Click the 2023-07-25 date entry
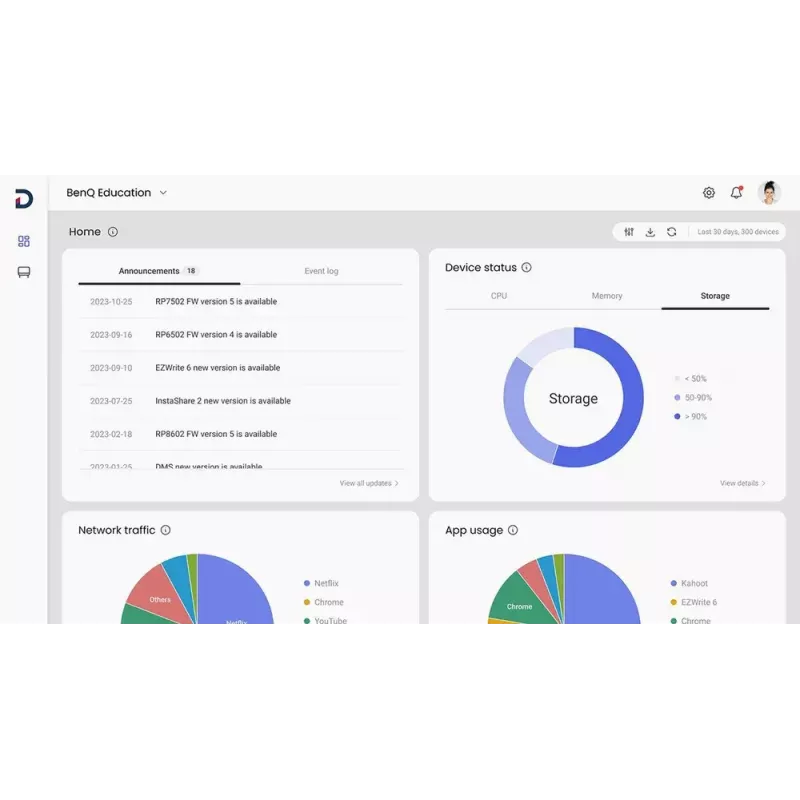This screenshot has height=800, width=800. [111, 401]
